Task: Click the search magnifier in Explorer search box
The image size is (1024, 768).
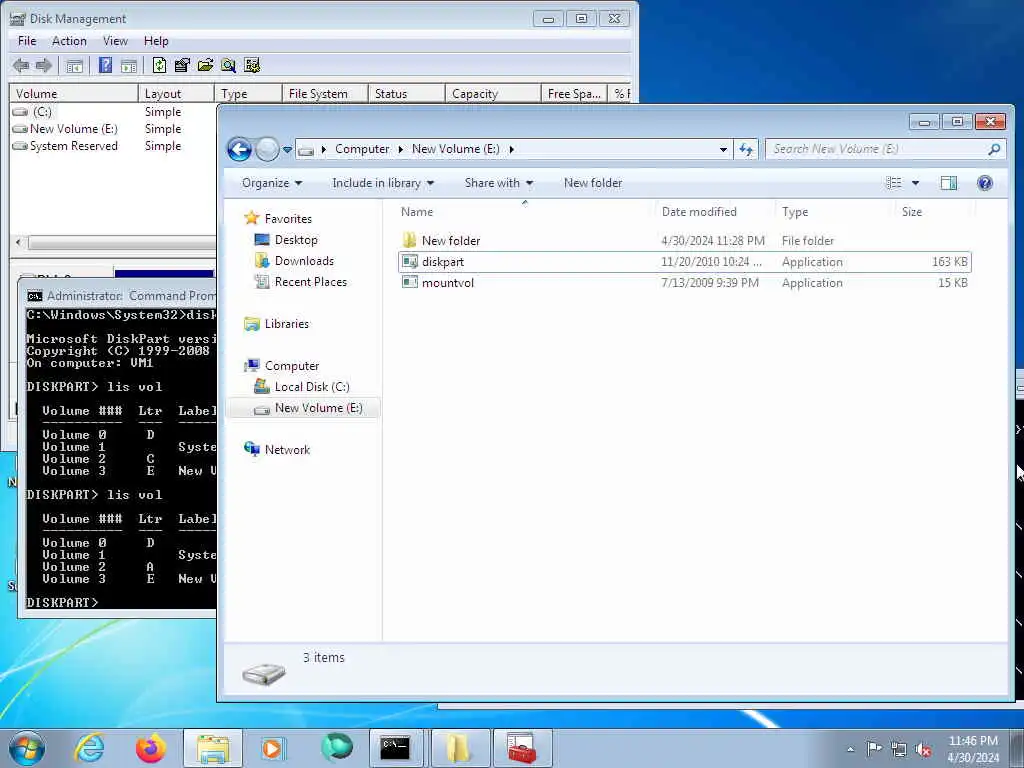Action: coord(994,150)
